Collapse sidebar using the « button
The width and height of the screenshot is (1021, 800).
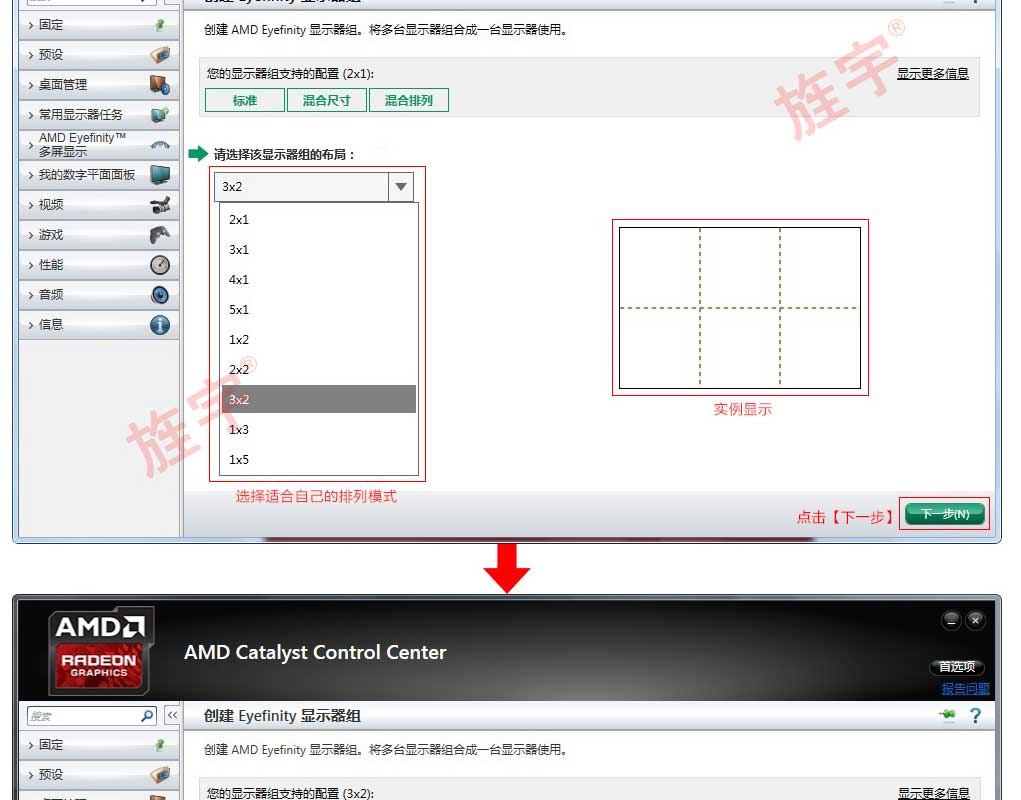172,715
